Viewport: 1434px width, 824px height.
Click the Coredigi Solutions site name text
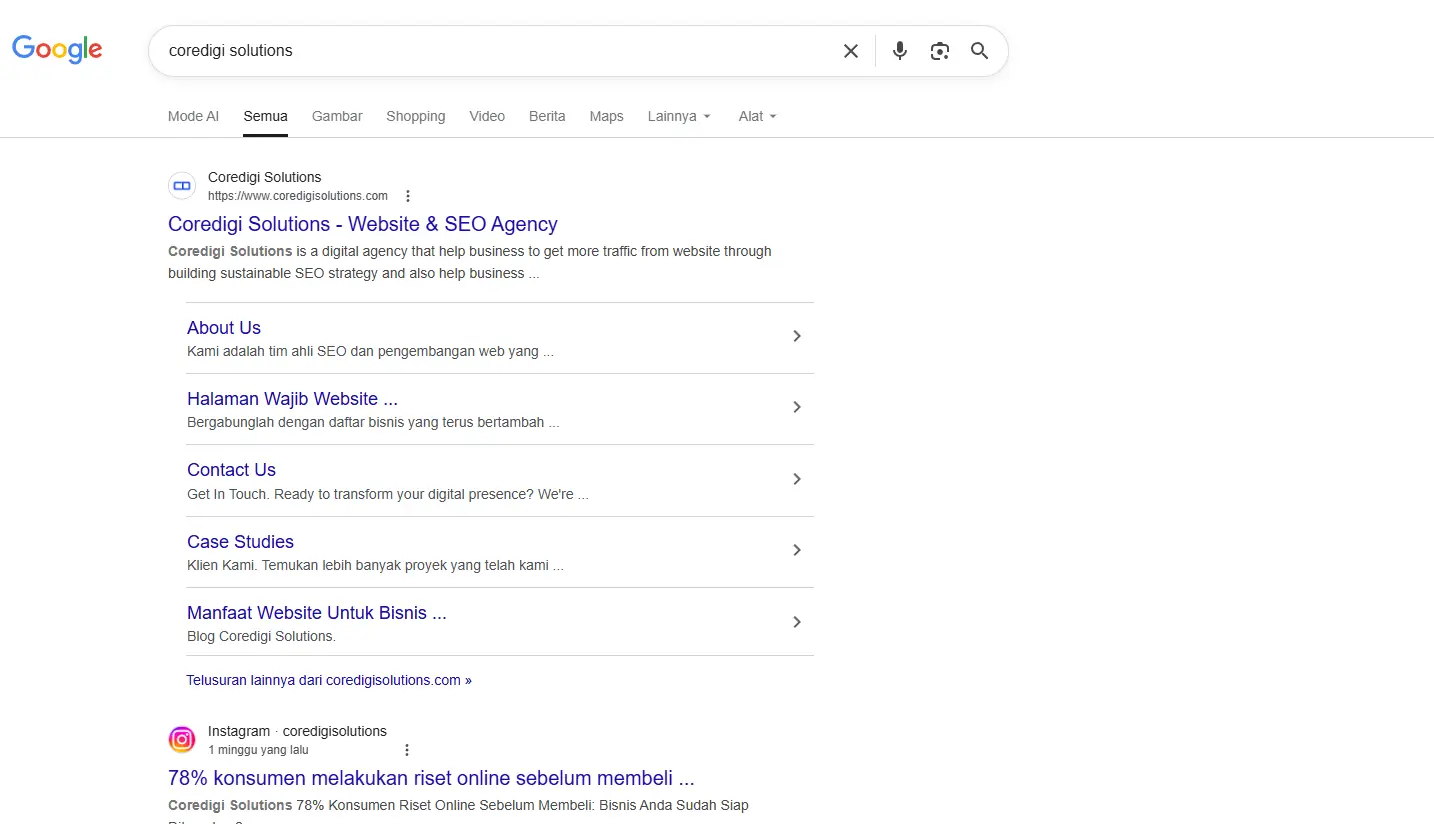(x=265, y=177)
